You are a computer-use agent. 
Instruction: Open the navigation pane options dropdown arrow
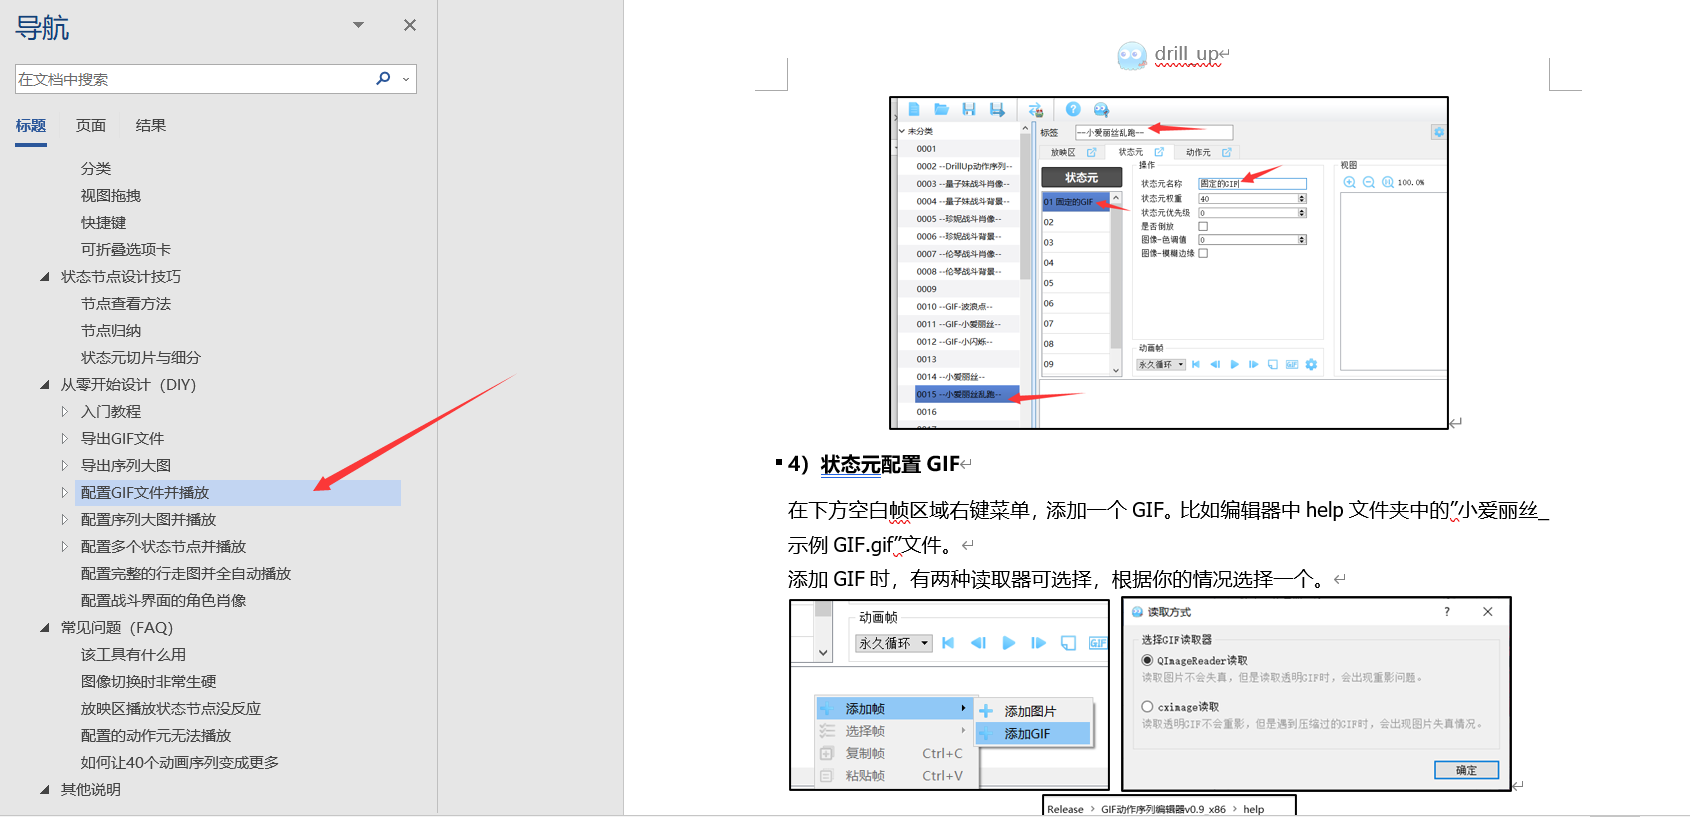pyautogui.click(x=358, y=25)
